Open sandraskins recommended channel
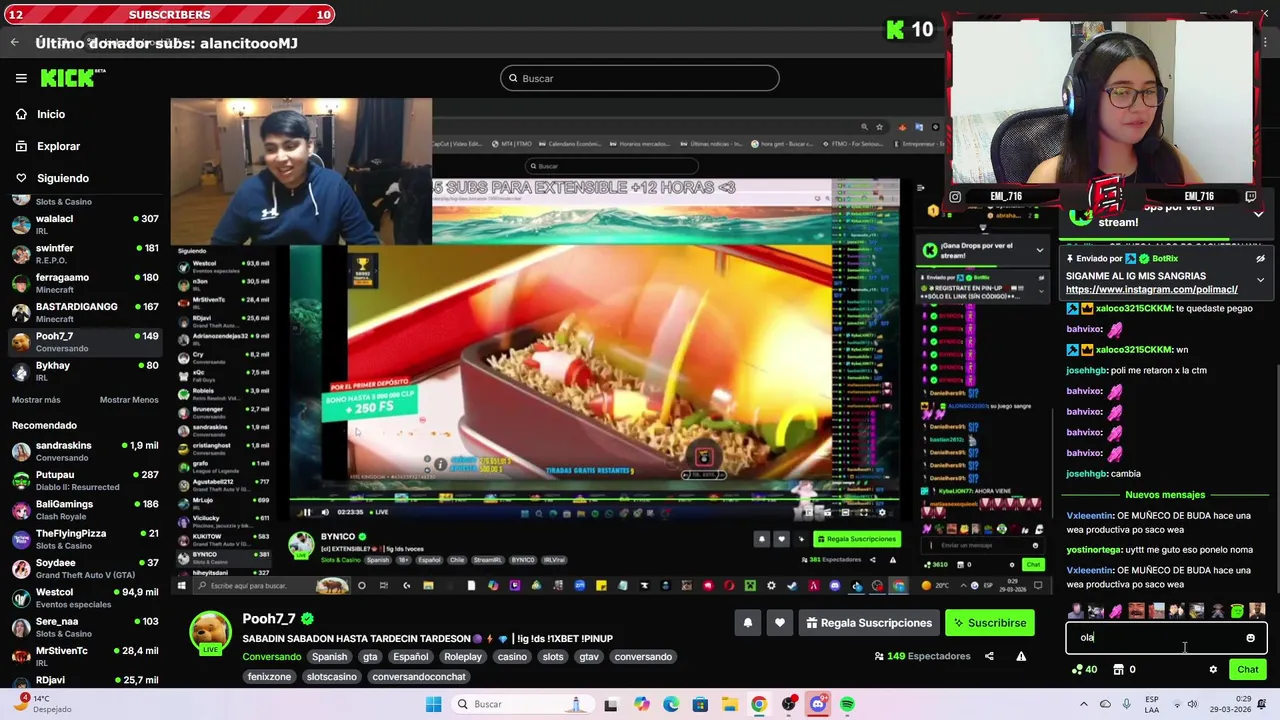Image resolution: width=1280 pixels, height=720 pixels. [85, 451]
